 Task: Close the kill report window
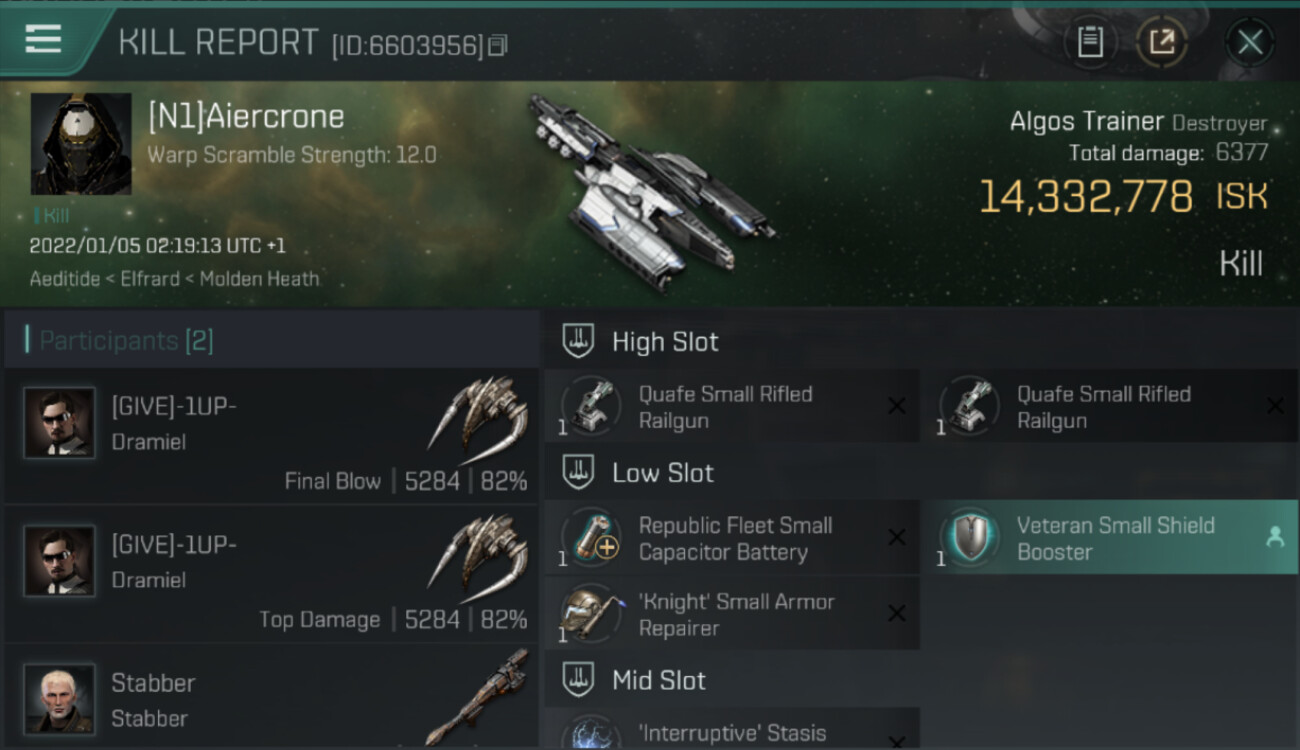pyautogui.click(x=1250, y=42)
